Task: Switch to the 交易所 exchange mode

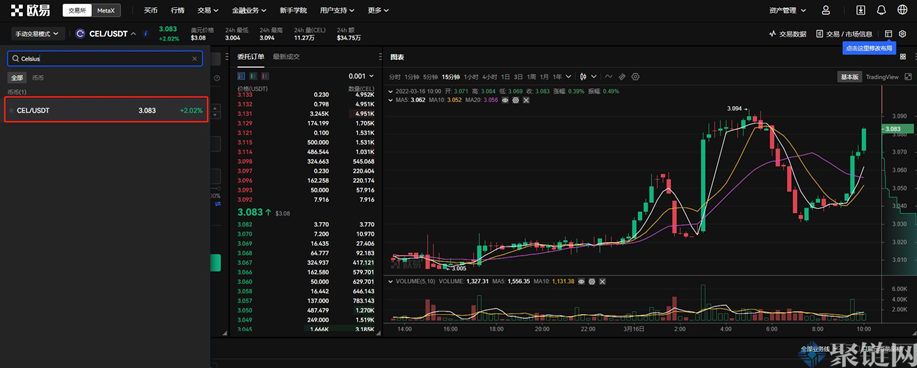Action: click(x=77, y=11)
